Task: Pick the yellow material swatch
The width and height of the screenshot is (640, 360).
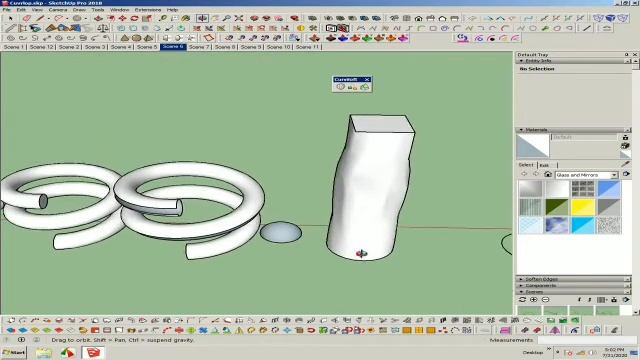Action: (583, 207)
